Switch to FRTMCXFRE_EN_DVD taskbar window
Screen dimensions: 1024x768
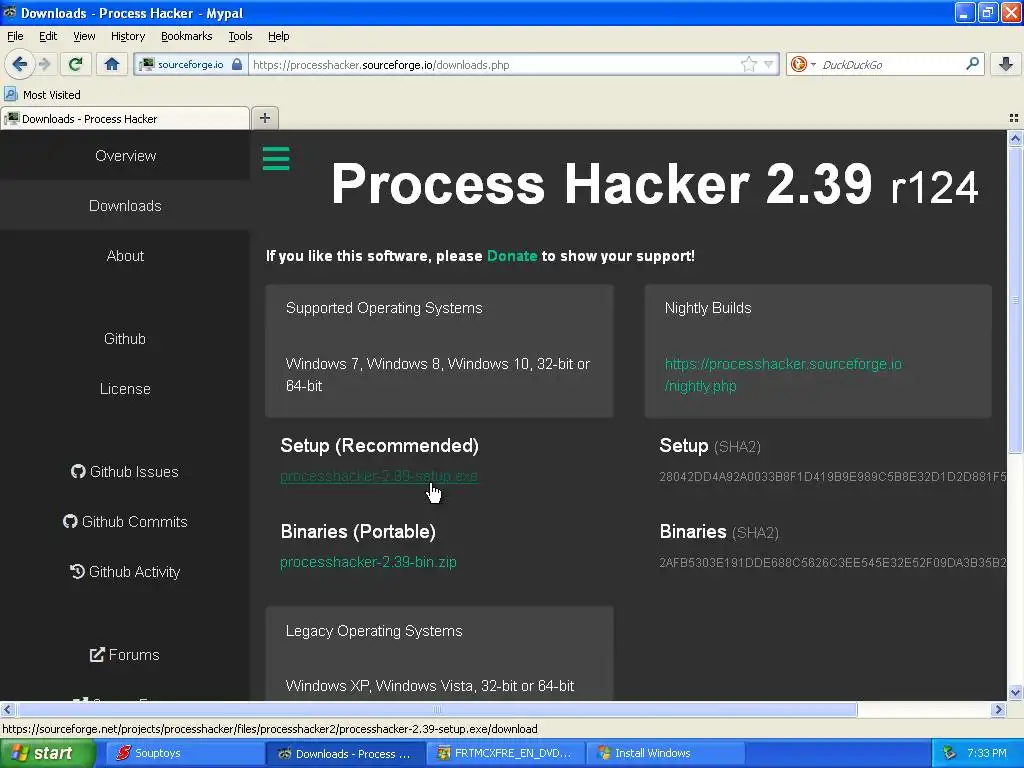(505, 753)
